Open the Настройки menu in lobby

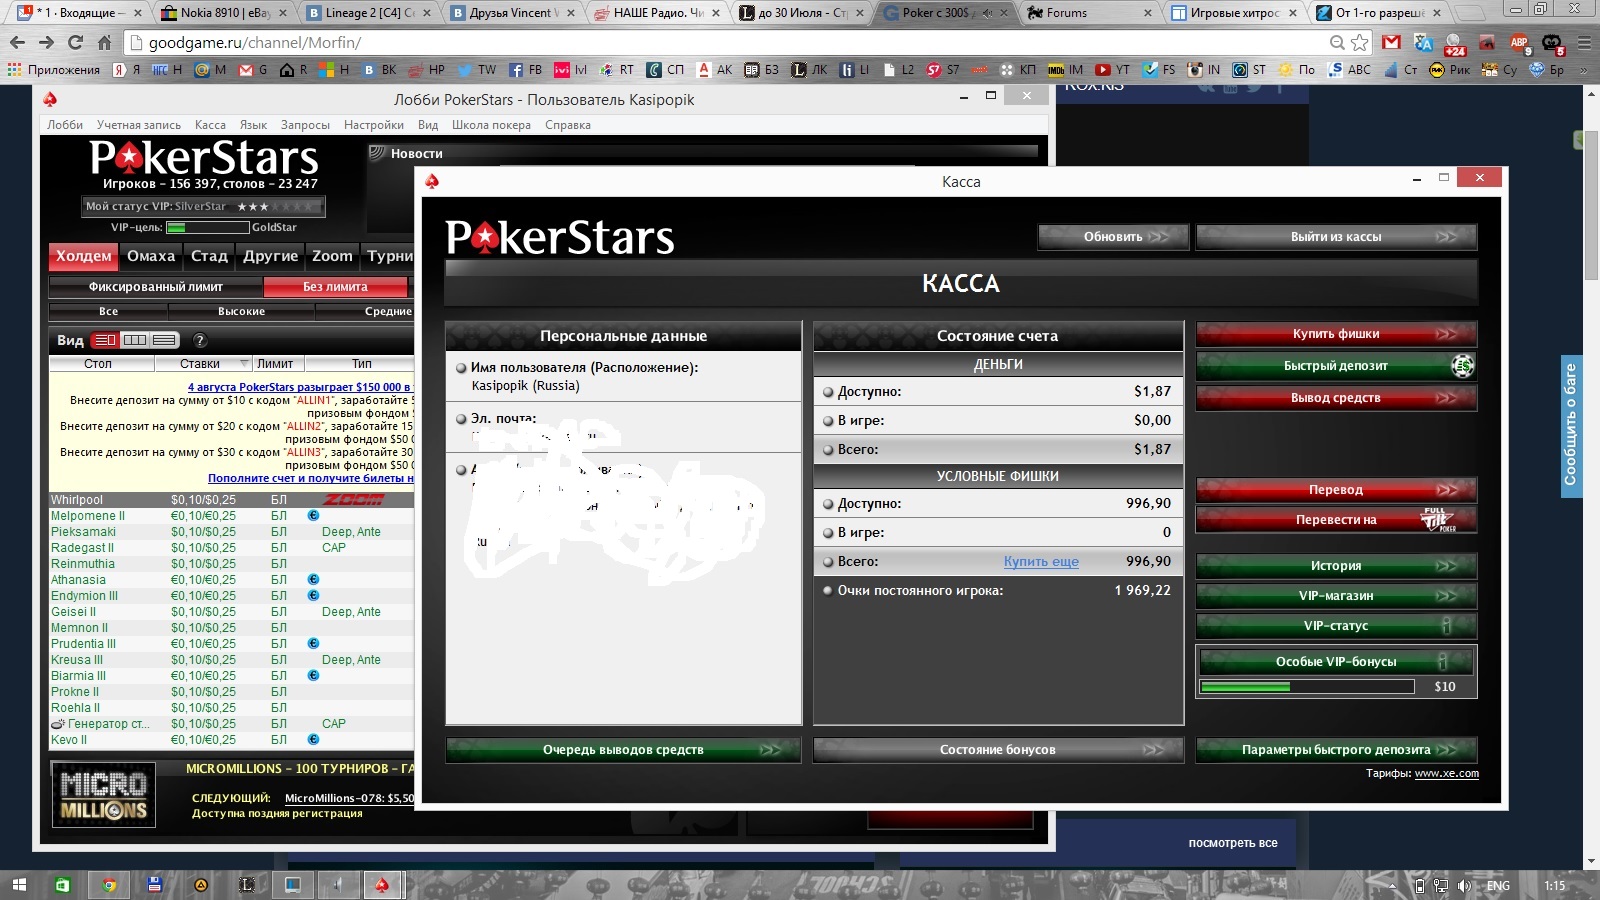(x=374, y=125)
